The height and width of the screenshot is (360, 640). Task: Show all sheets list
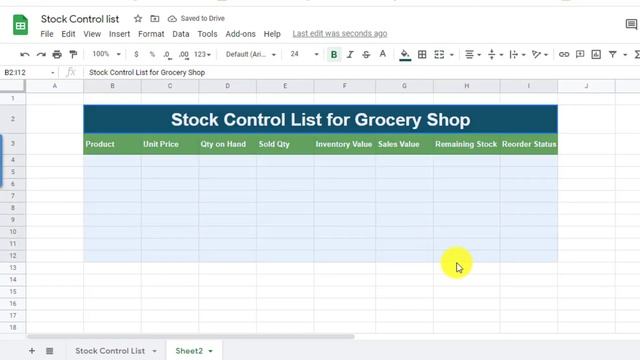click(x=49, y=351)
